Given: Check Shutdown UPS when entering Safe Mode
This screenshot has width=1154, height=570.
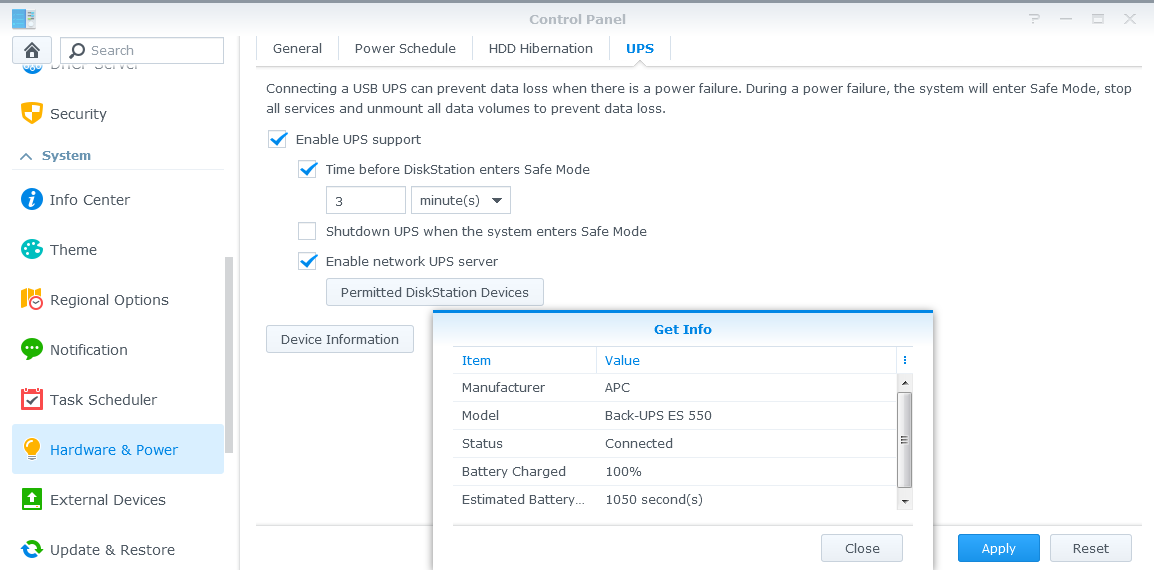Looking at the screenshot, I should pos(308,231).
